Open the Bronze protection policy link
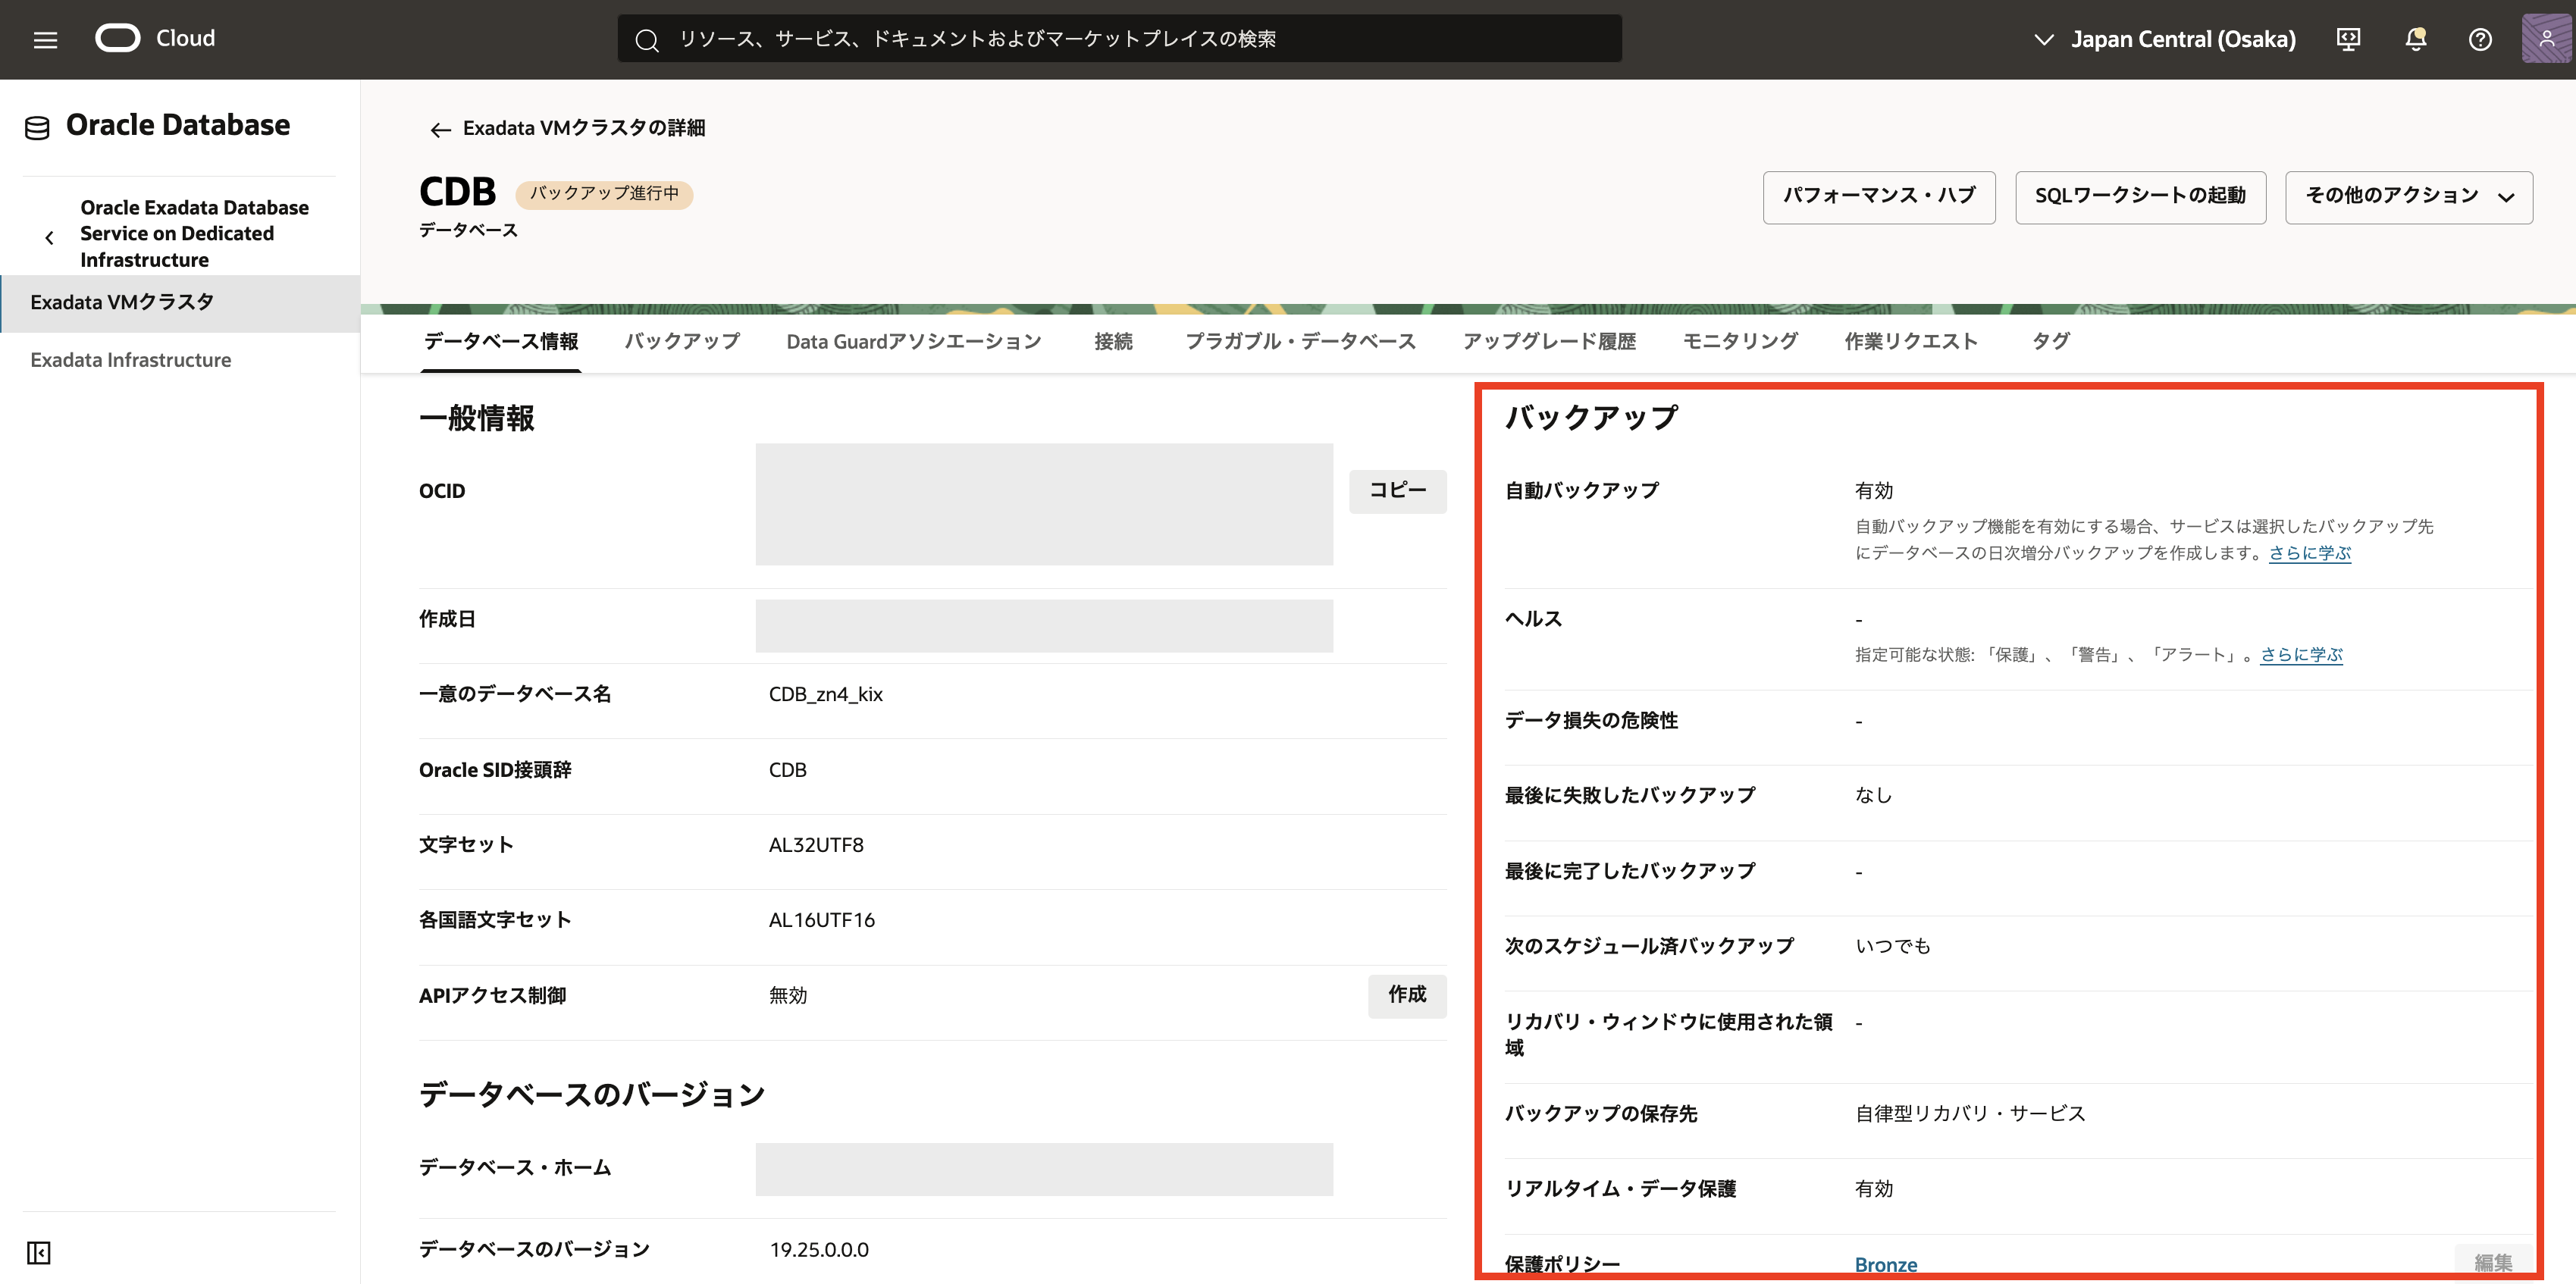This screenshot has width=2576, height=1284. 1885,1264
